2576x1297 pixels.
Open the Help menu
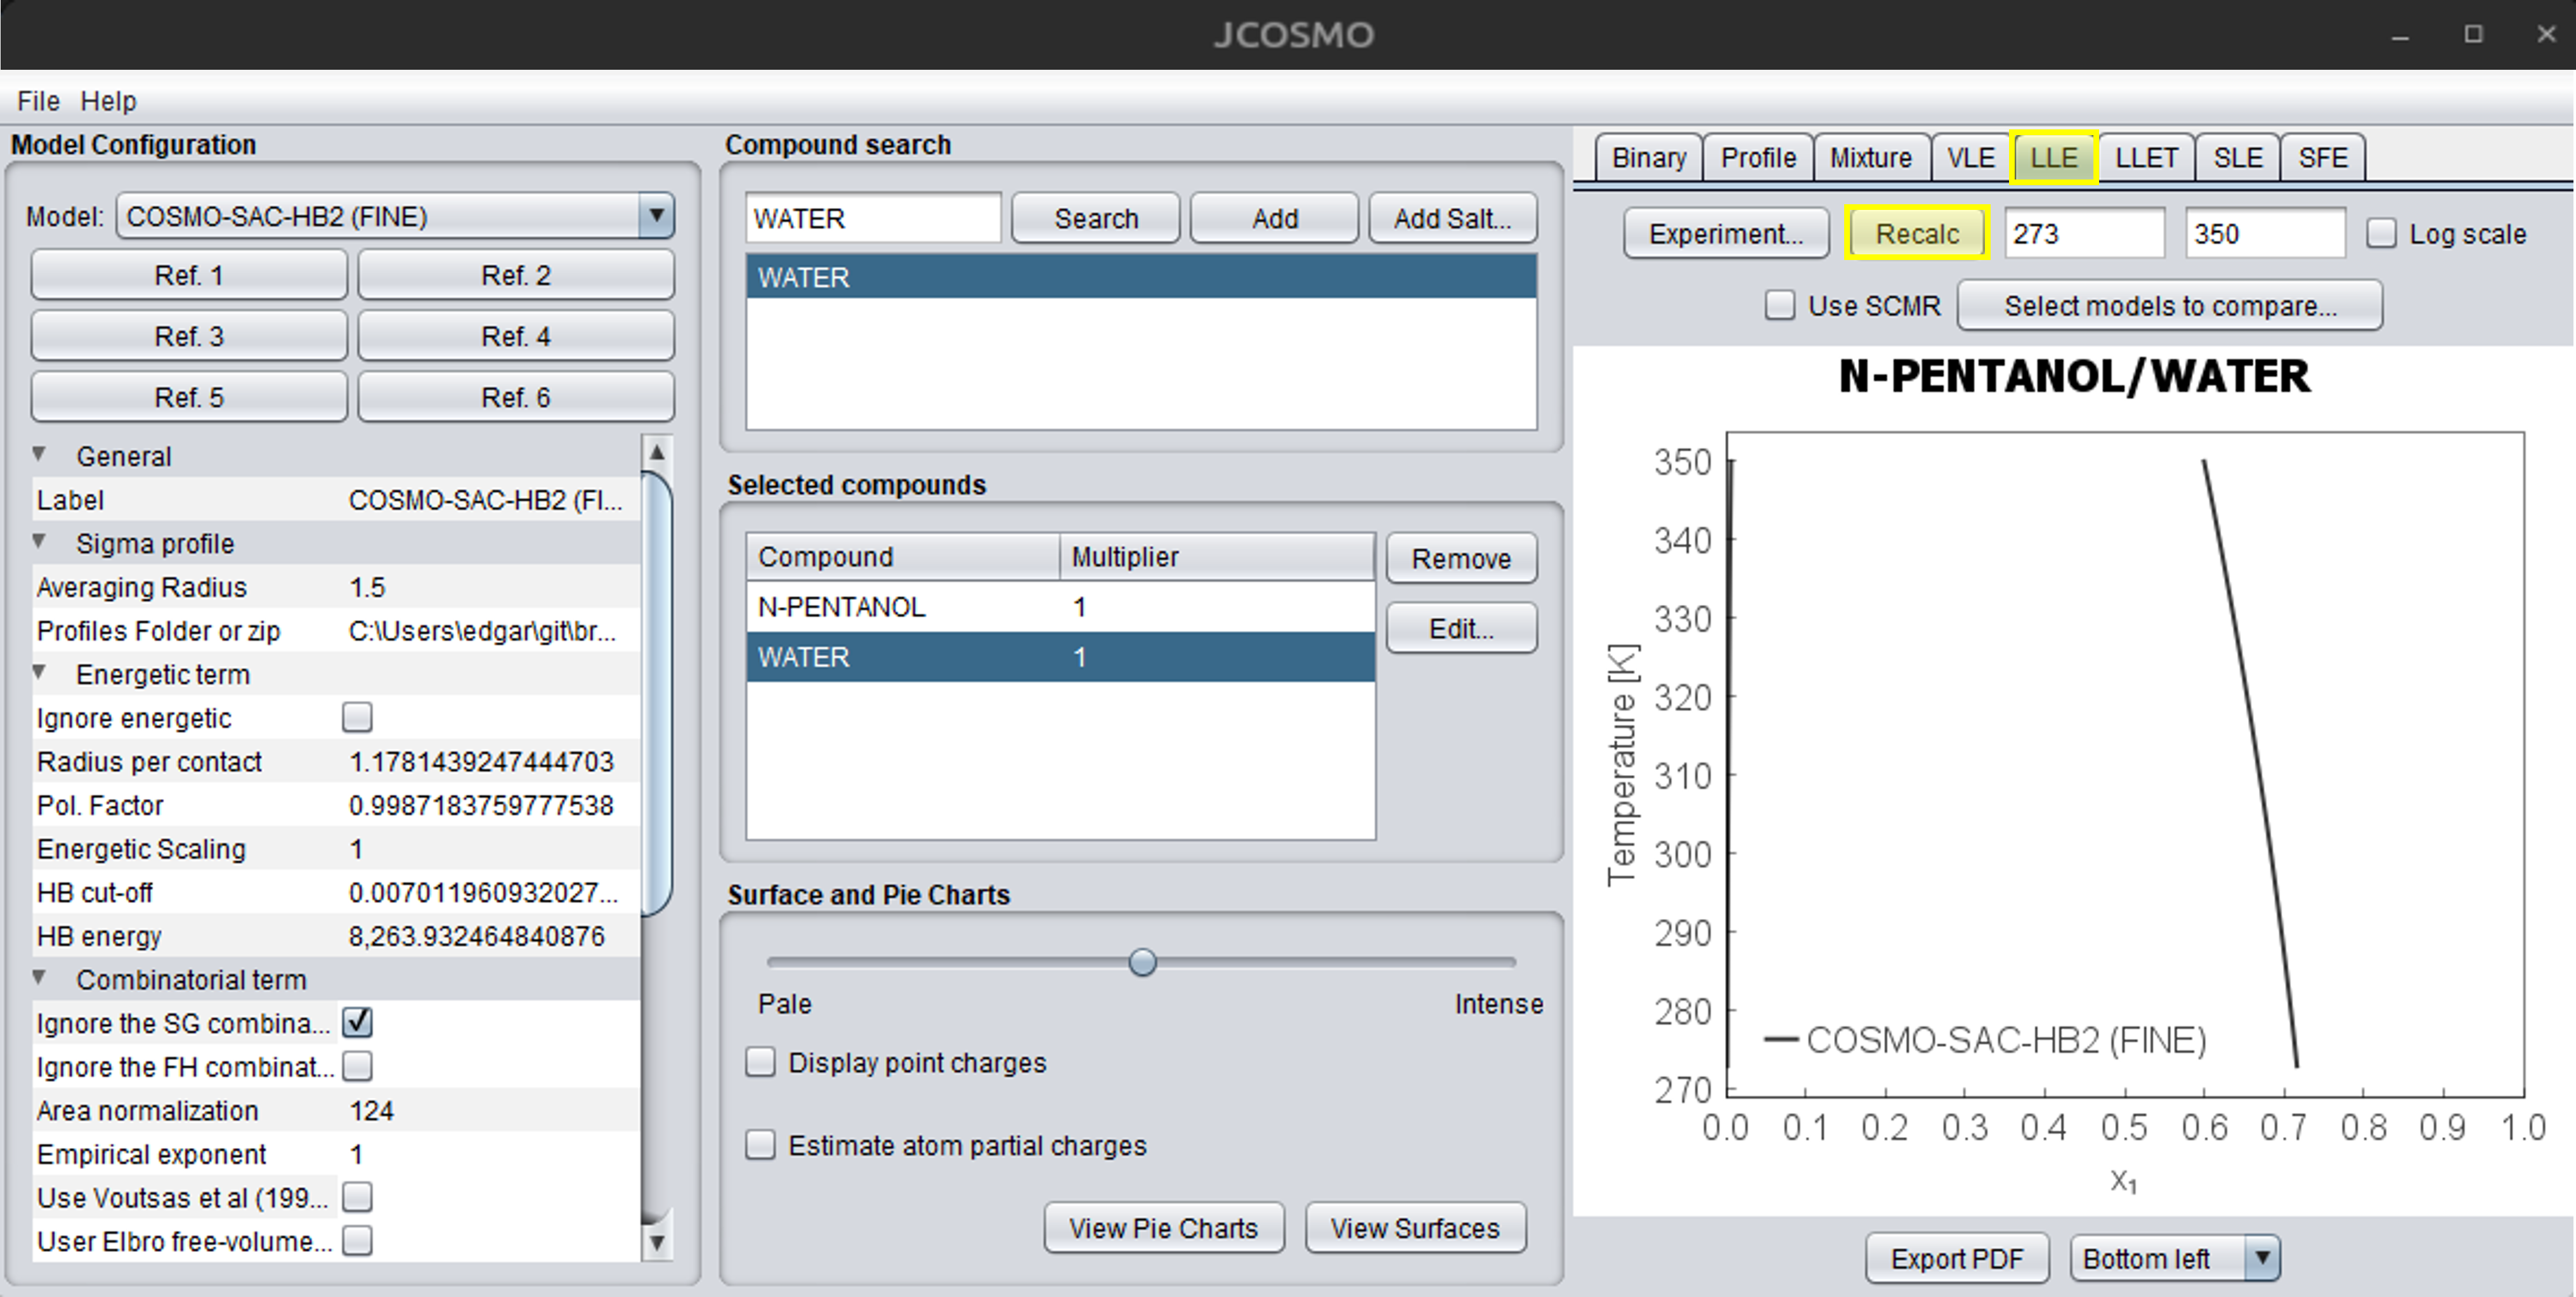pyautogui.click(x=108, y=101)
